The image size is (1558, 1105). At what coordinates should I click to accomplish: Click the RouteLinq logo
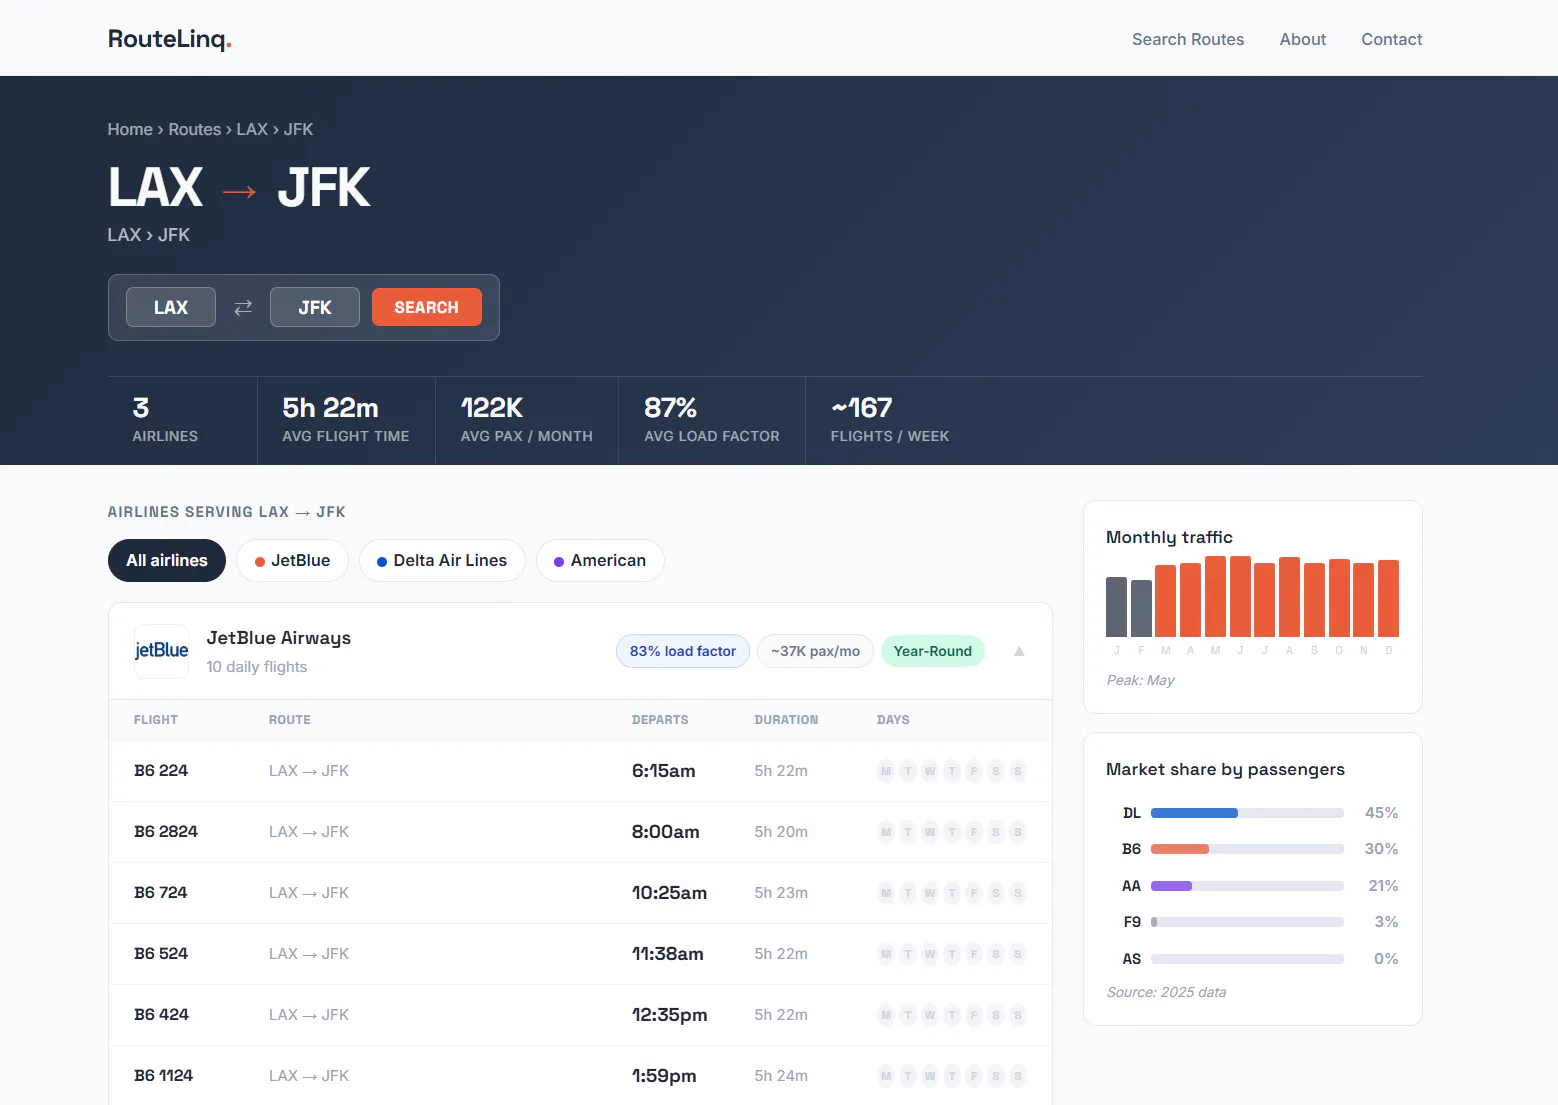[x=170, y=39]
